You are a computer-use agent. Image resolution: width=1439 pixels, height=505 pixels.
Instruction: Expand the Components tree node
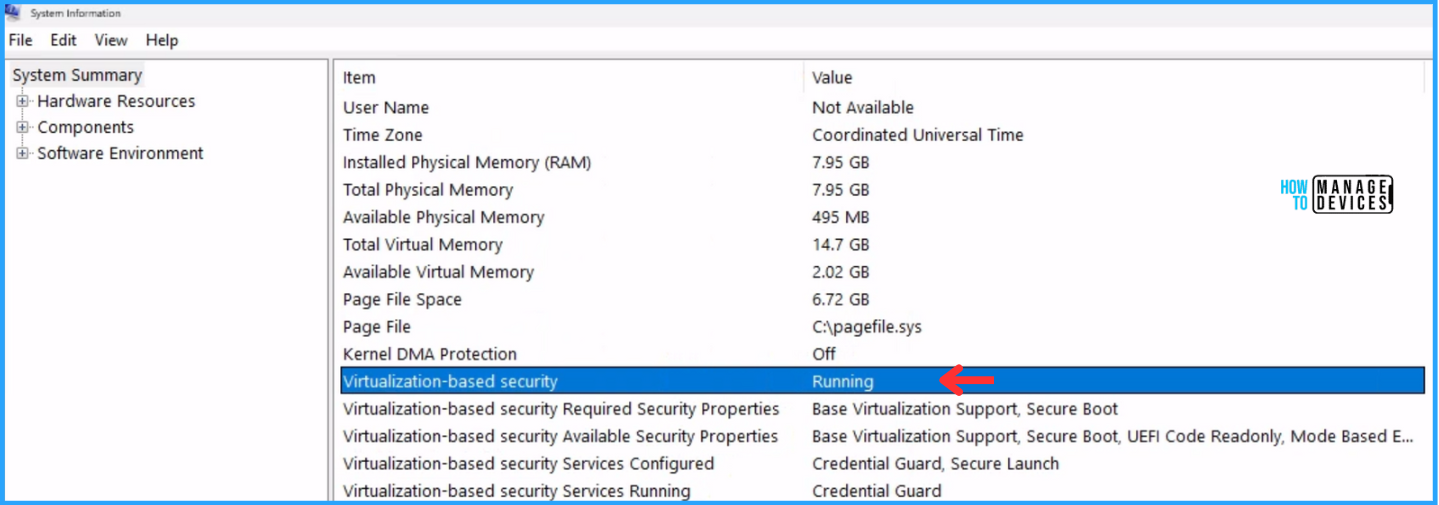pos(22,127)
